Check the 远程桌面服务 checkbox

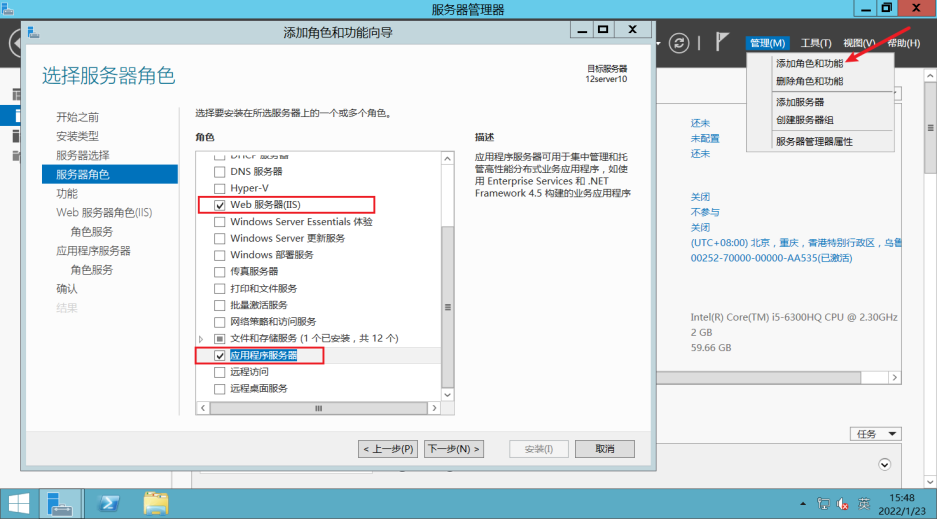tap(219, 389)
